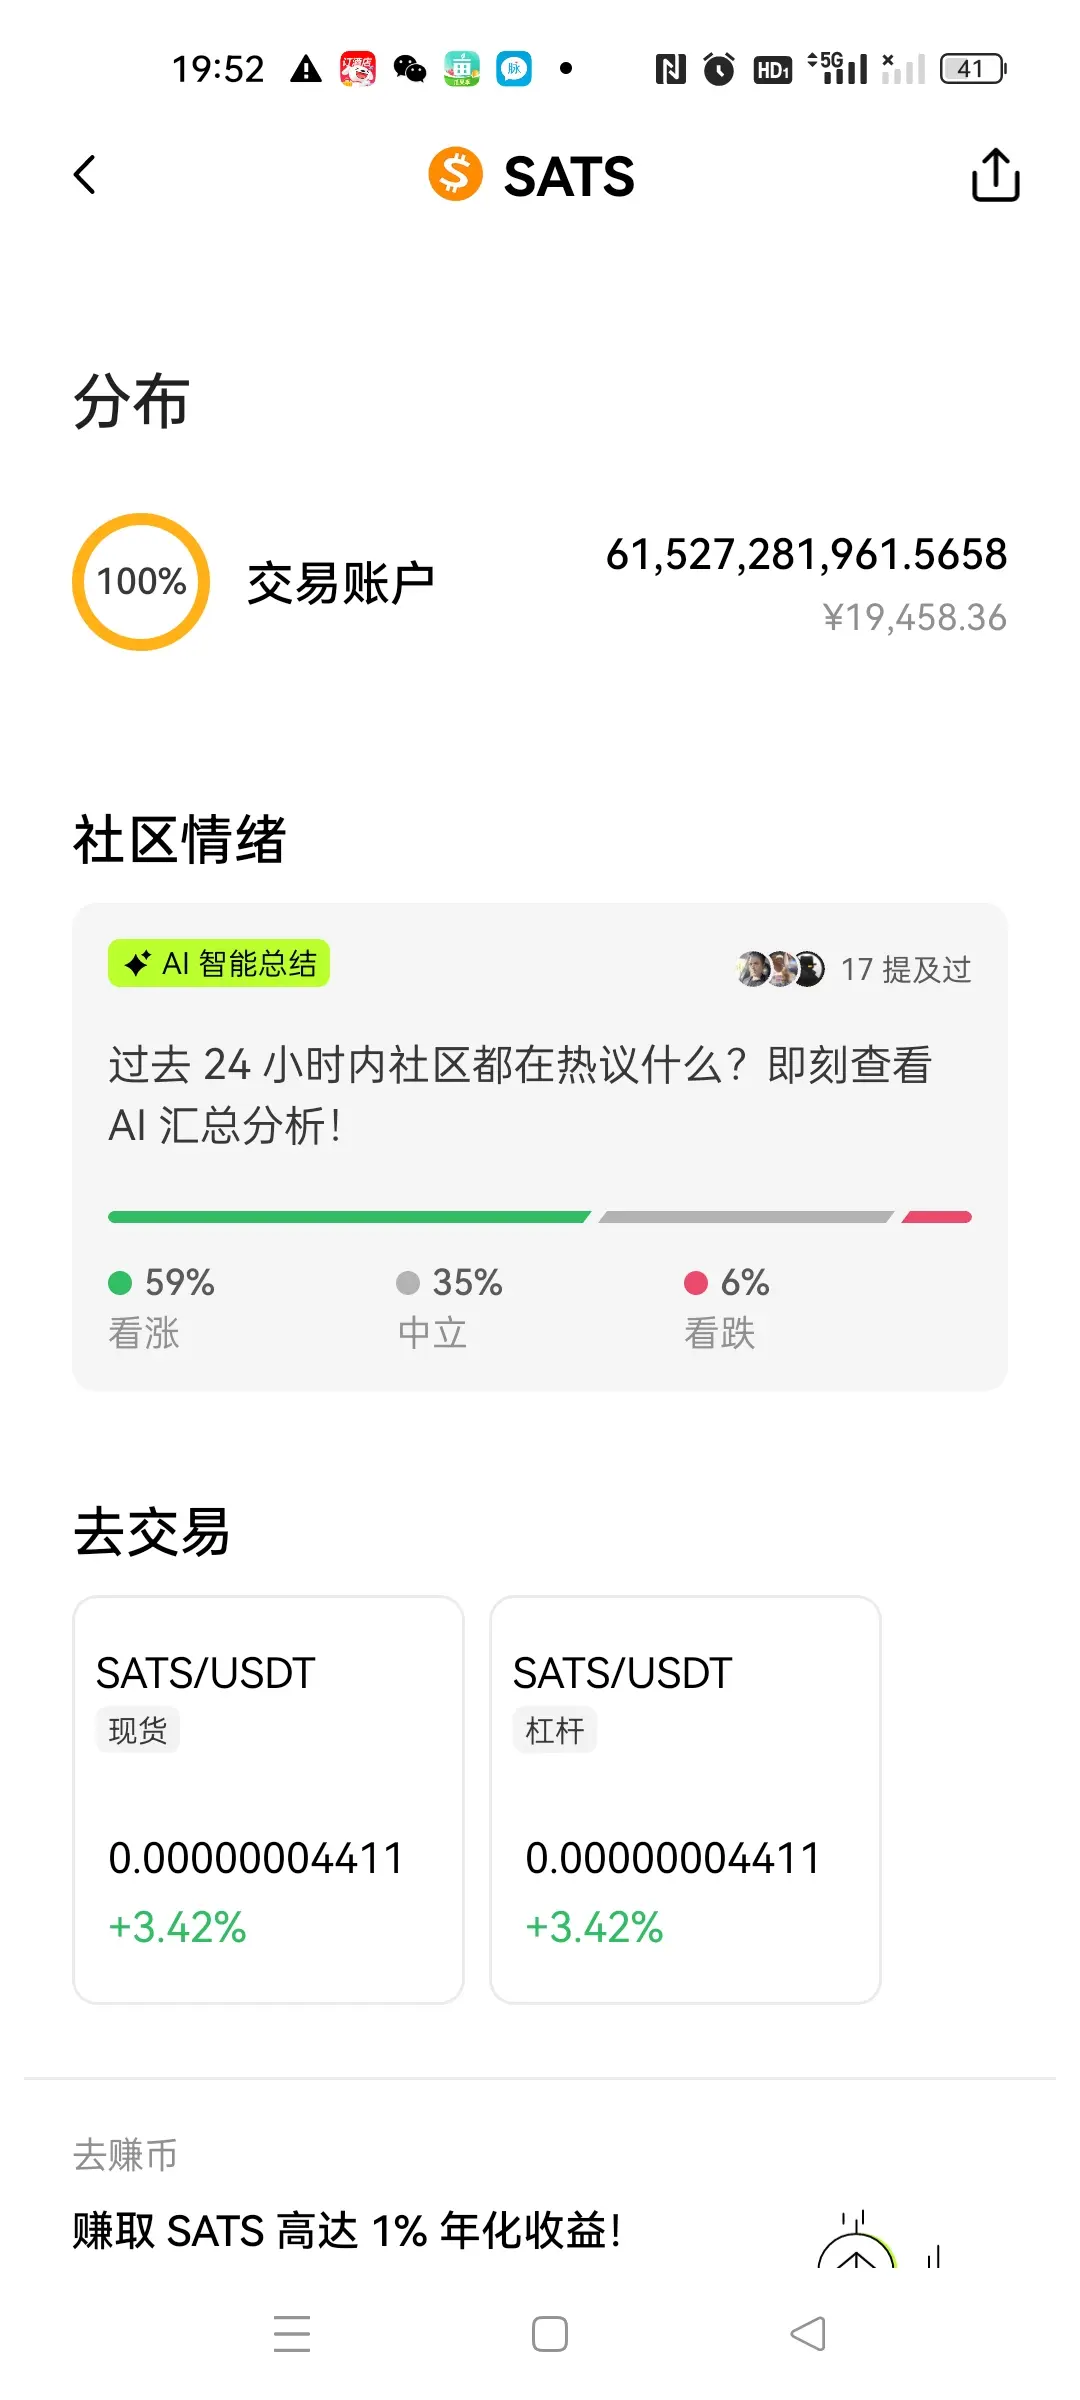The height and width of the screenshot is (2400, 1080).
Task: Open the SATS/USDT 杠杆 trading card
Action: point(685,1800)
